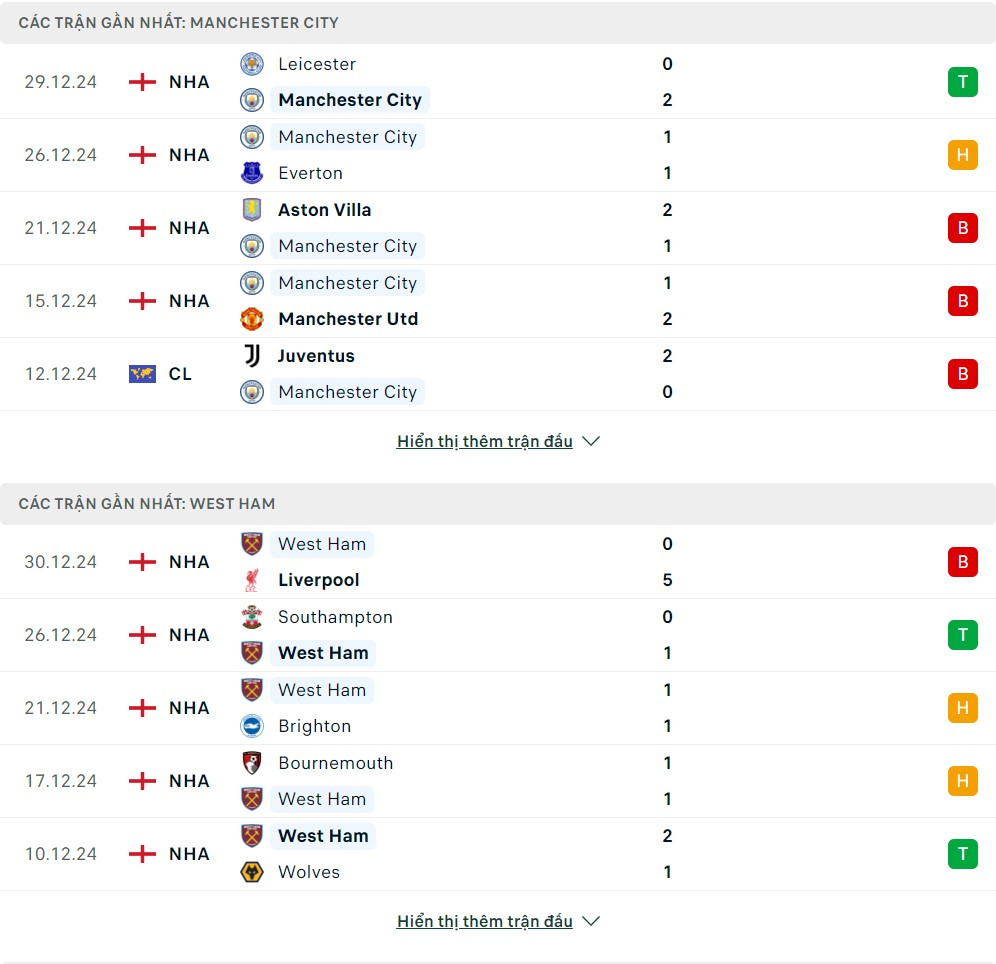The height and width of the screenshot is (964, 996).
Task: Click the Brighton crest icon
Action: coord(252,726)
